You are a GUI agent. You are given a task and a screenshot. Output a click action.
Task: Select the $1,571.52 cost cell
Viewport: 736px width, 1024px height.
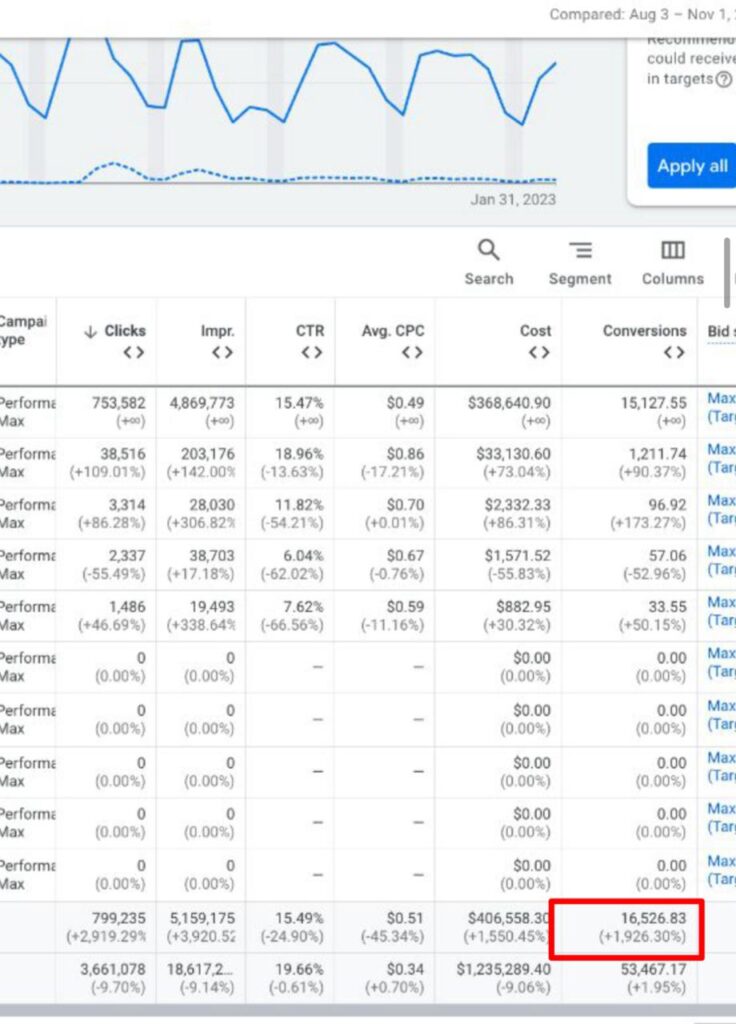[x=498, y=565]
